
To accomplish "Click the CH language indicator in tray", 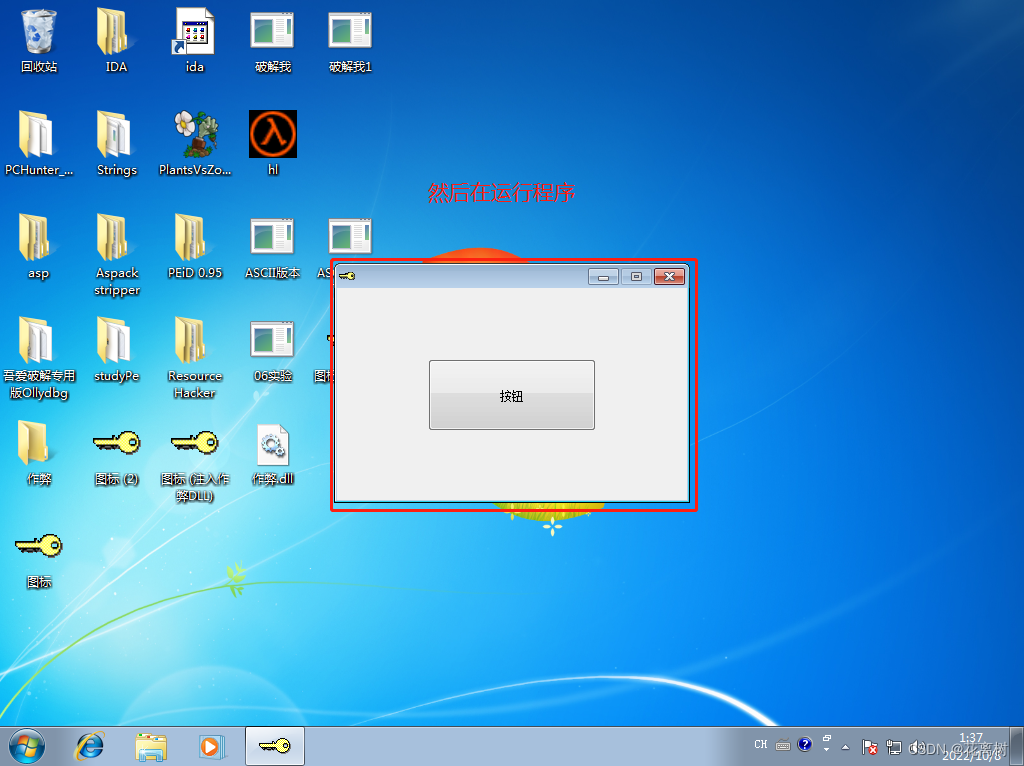I will [x=761, y=744].
